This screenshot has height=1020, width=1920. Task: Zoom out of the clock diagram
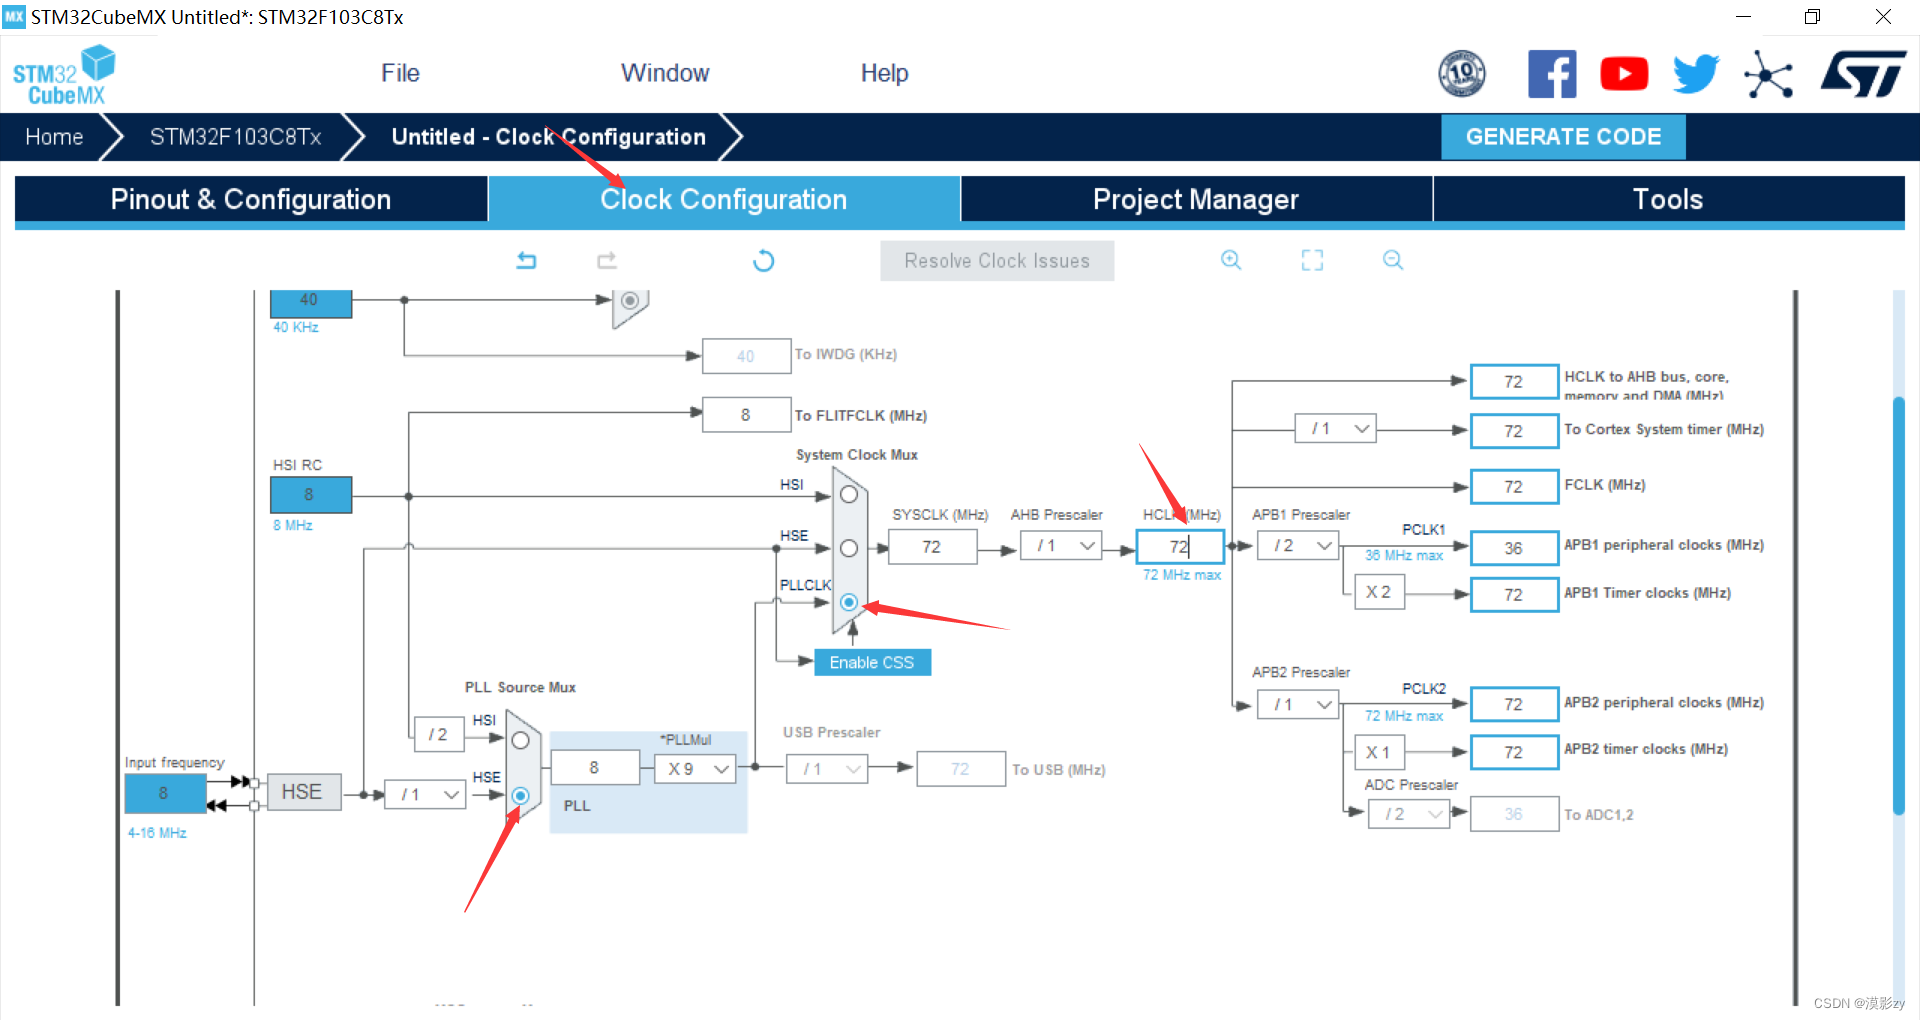coord(1393,260)
